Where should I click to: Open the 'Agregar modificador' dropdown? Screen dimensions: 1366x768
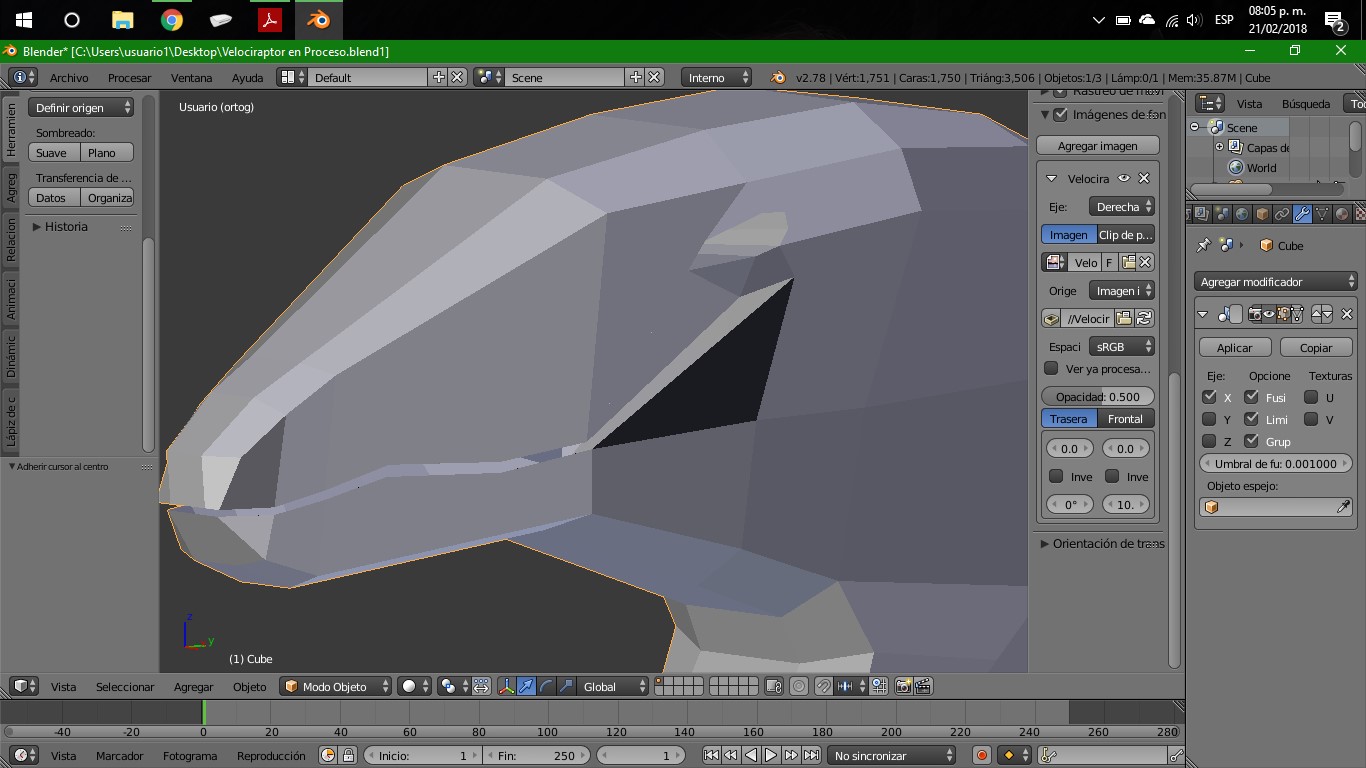[1276, 282]
